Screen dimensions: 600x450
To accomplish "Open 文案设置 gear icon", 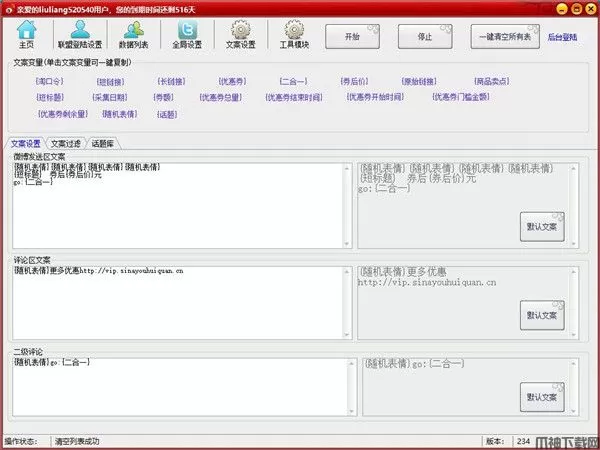I will [x=241, y=34].
